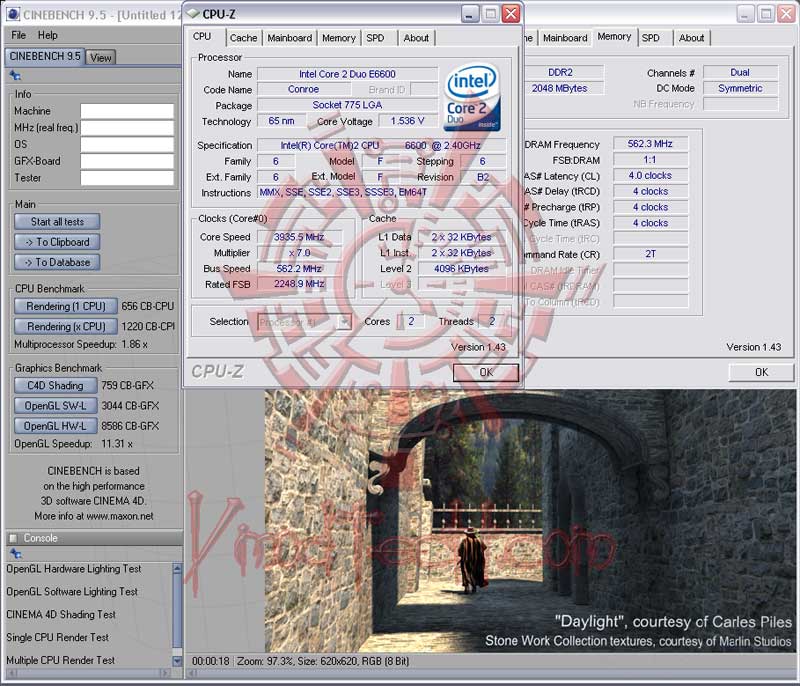Image resolution: width=800 pixels, height=686 pixels.
Task: Click the Bus Speed value 562.2 MHz
Action: pos(299,268)
